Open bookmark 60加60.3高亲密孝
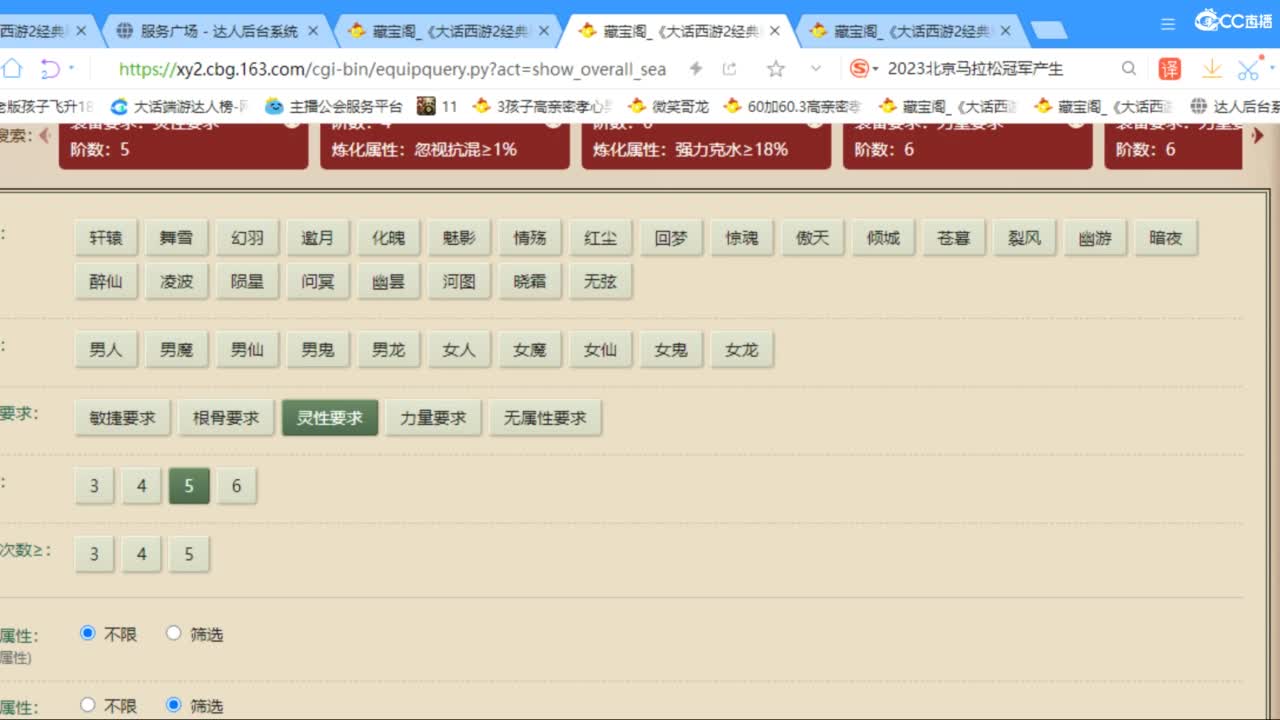This screenshot has width=1280, height=720. coord(792,106)
